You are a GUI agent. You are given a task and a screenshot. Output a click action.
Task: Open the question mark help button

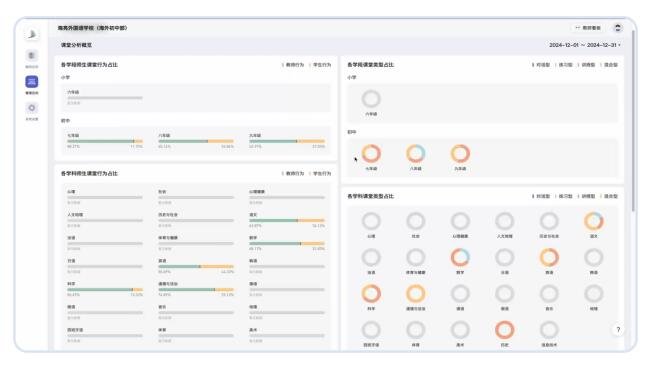(618, 330)
